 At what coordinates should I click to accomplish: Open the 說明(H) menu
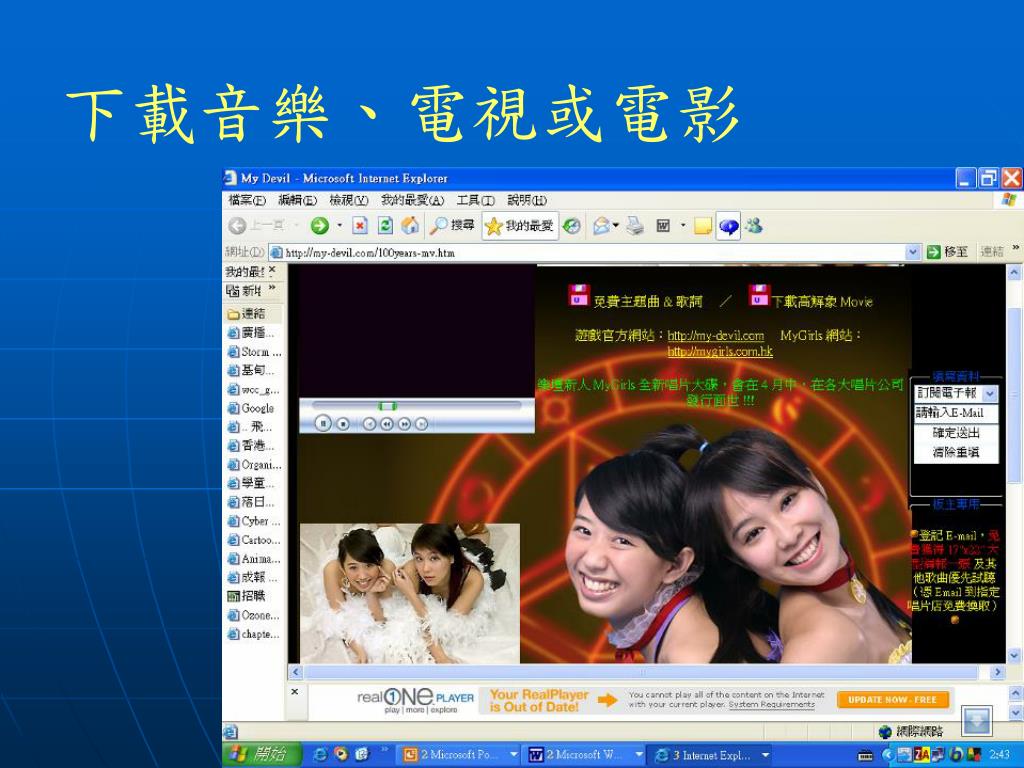527,200
